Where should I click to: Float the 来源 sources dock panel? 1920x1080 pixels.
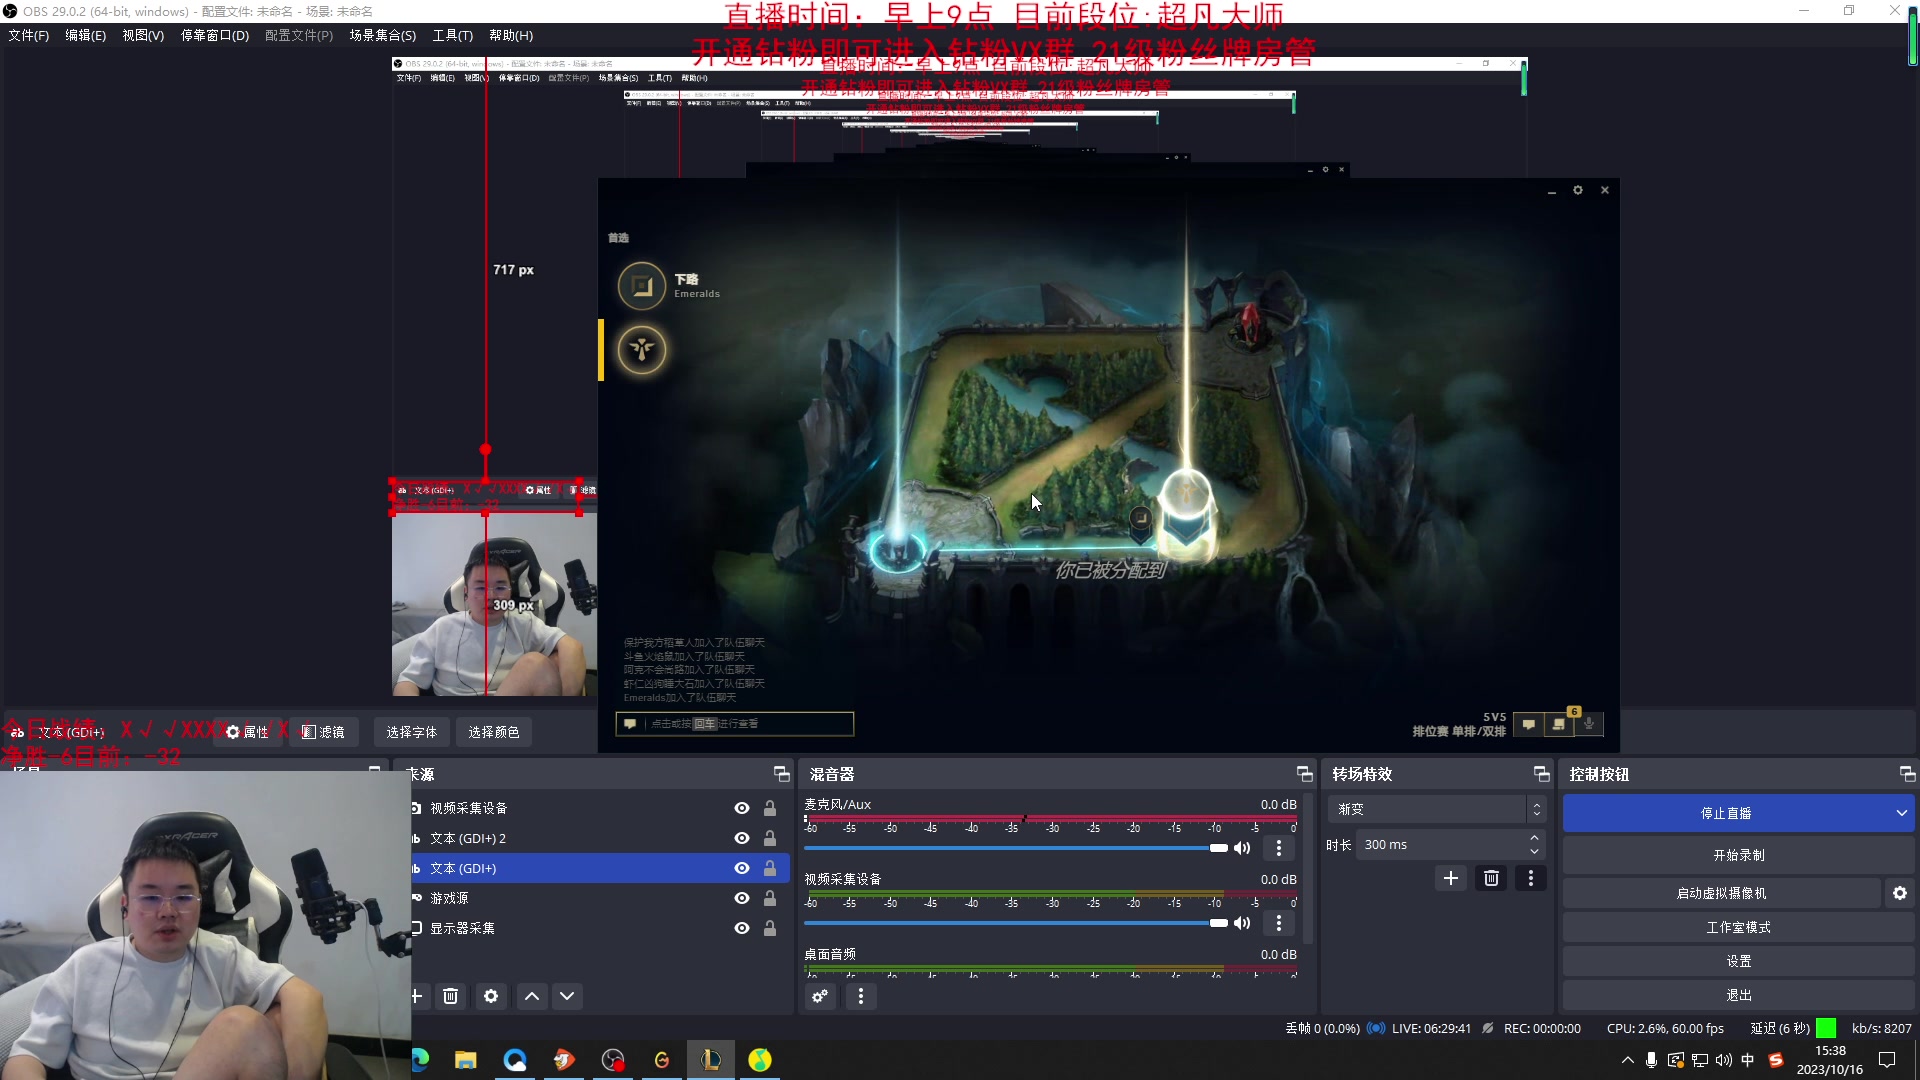[782, 774]
